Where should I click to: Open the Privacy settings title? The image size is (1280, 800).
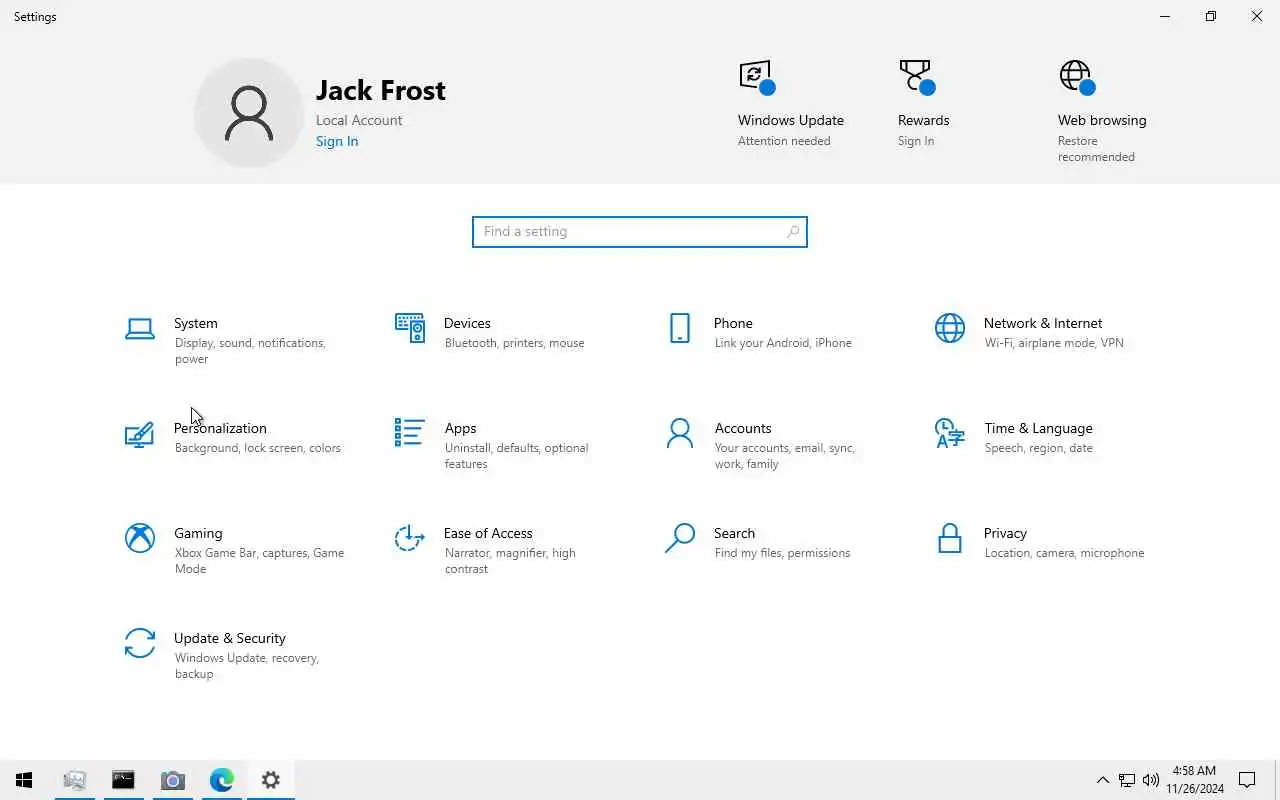pyautogui.click(x=1005, y=533)
